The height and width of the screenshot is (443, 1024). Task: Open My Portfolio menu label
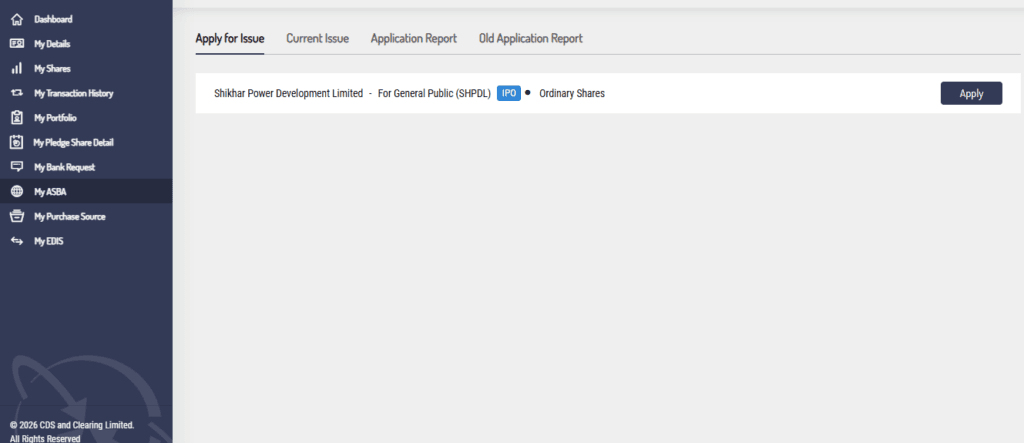(x=56, y=118)
